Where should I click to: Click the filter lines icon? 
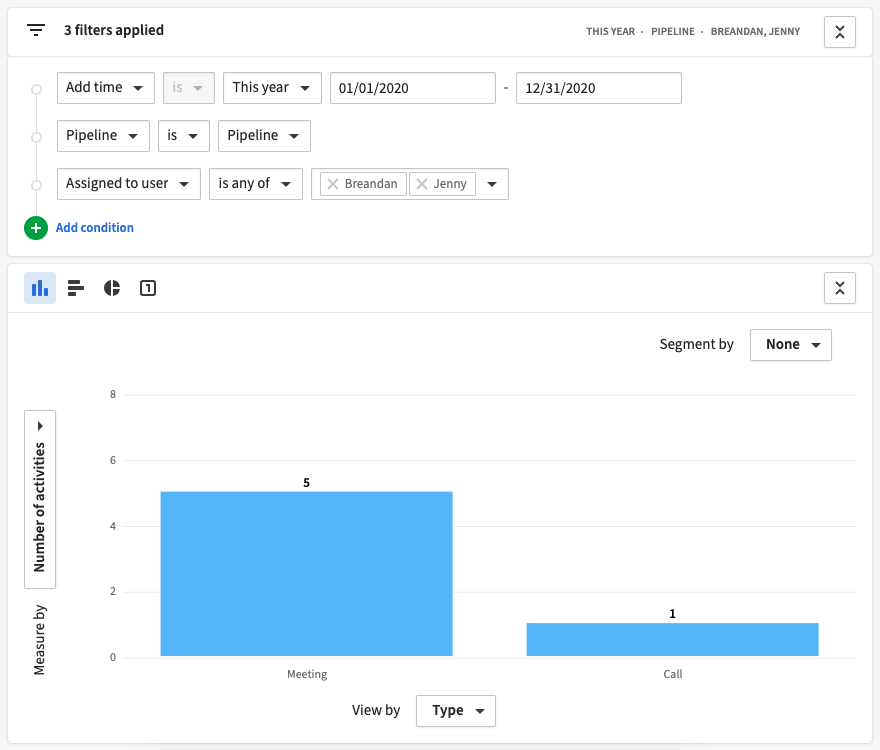[36, 30]
